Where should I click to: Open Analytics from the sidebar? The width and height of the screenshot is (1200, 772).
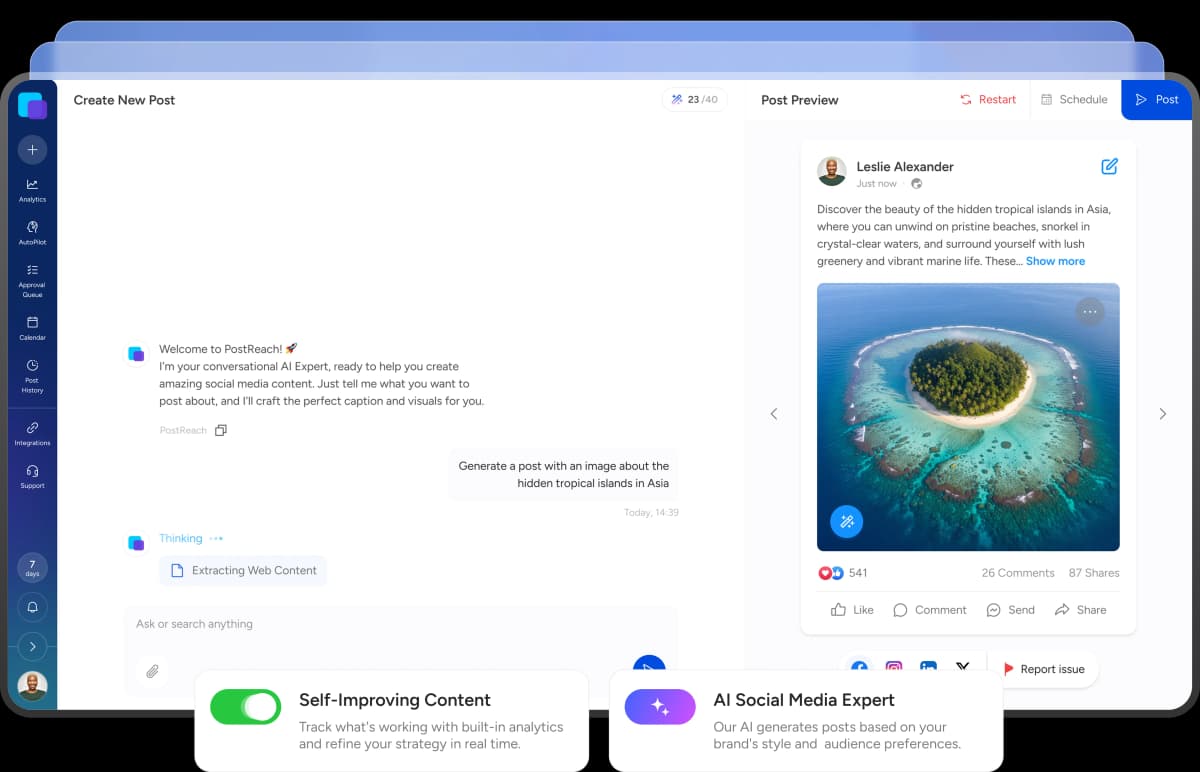tap(32, 190)
